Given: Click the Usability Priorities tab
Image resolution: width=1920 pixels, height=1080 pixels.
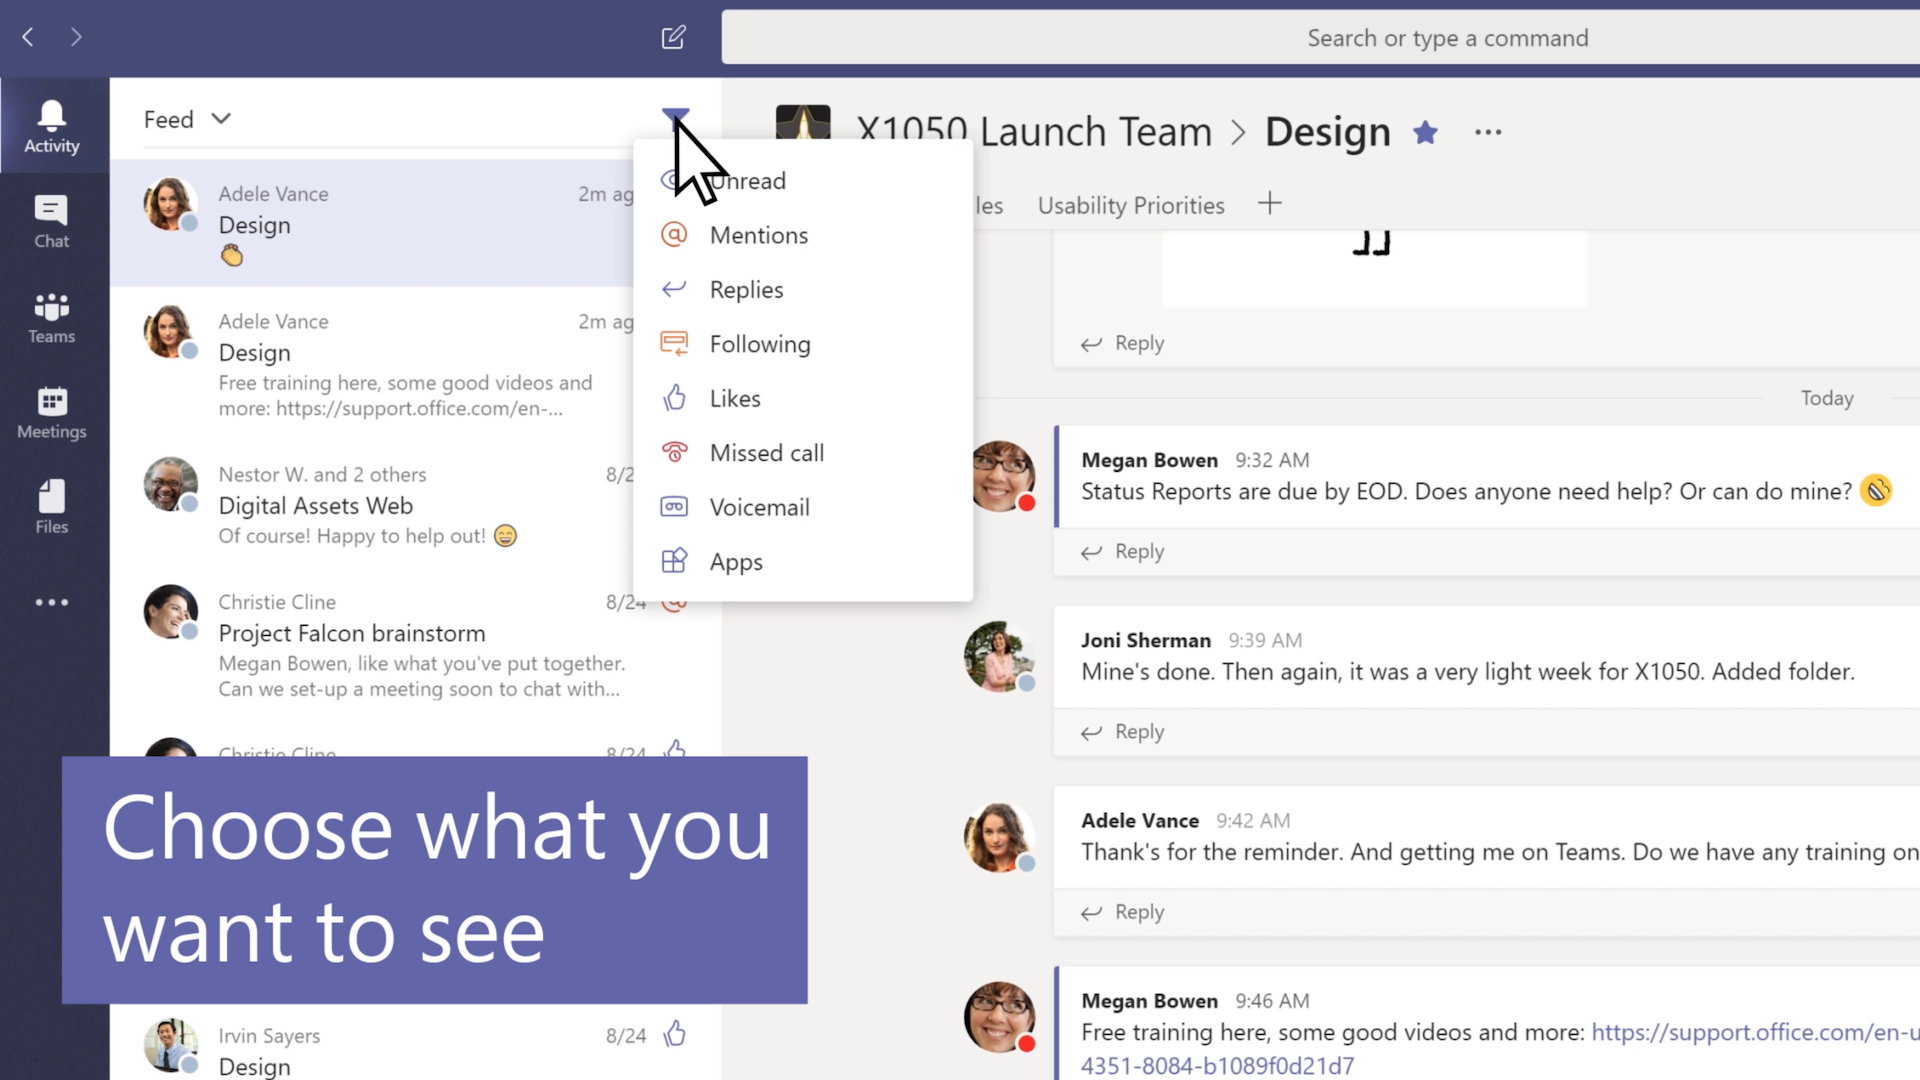Looking at the screenshot, I should [x=1130, y=204].
